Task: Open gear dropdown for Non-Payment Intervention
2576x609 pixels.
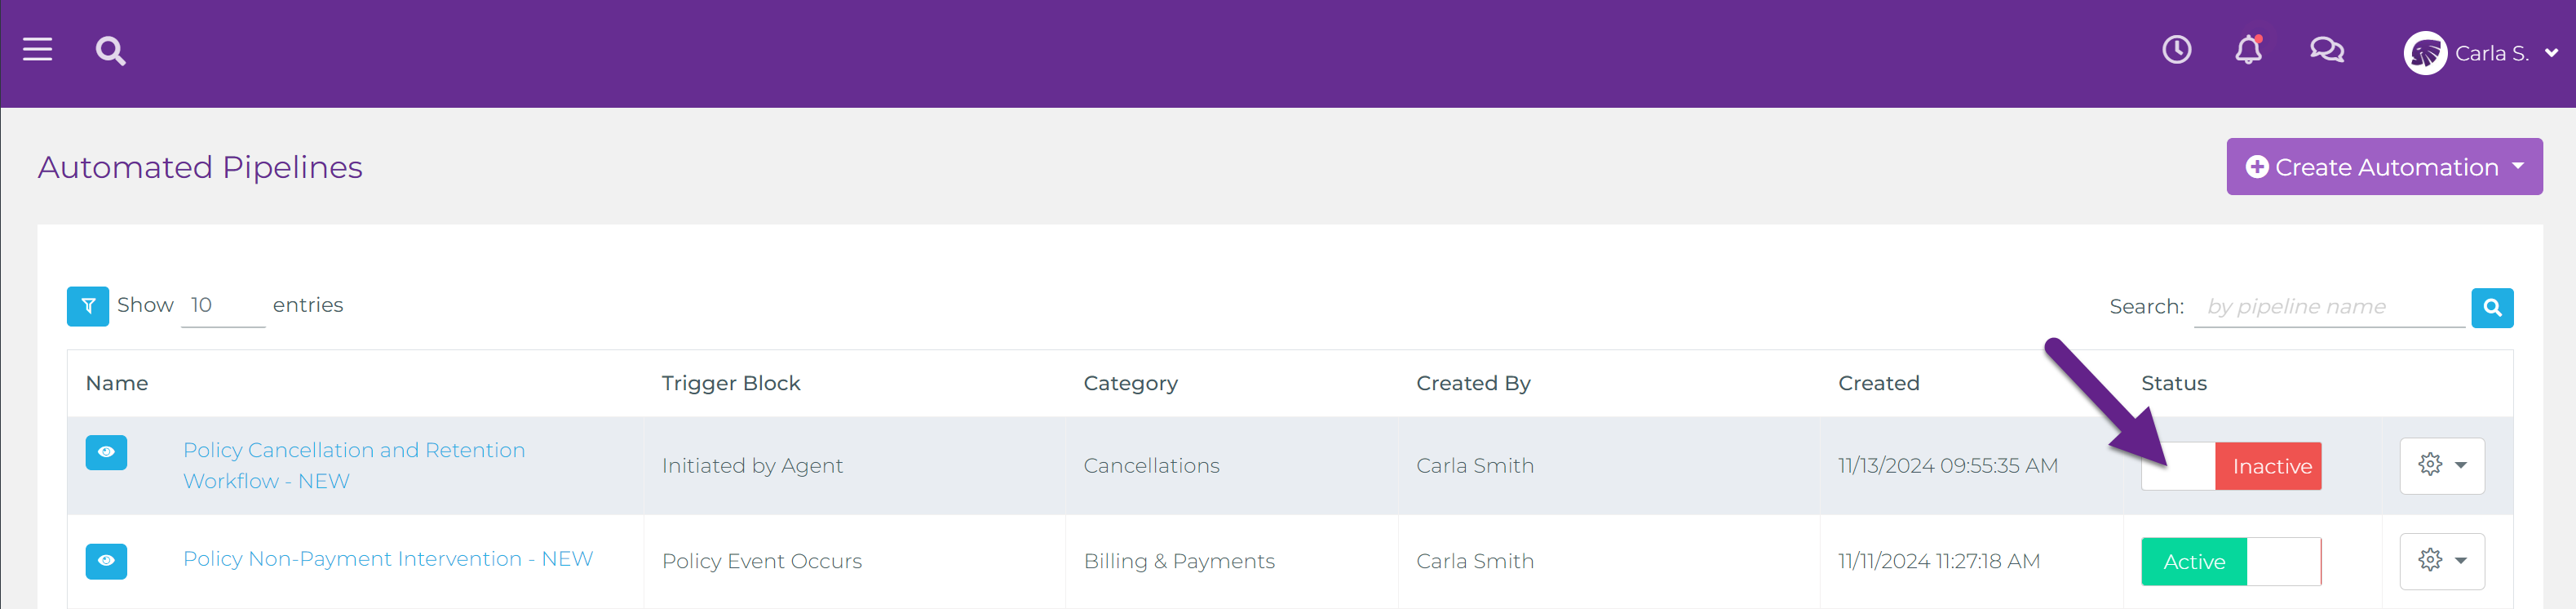Action: [x=2441, y=561]
